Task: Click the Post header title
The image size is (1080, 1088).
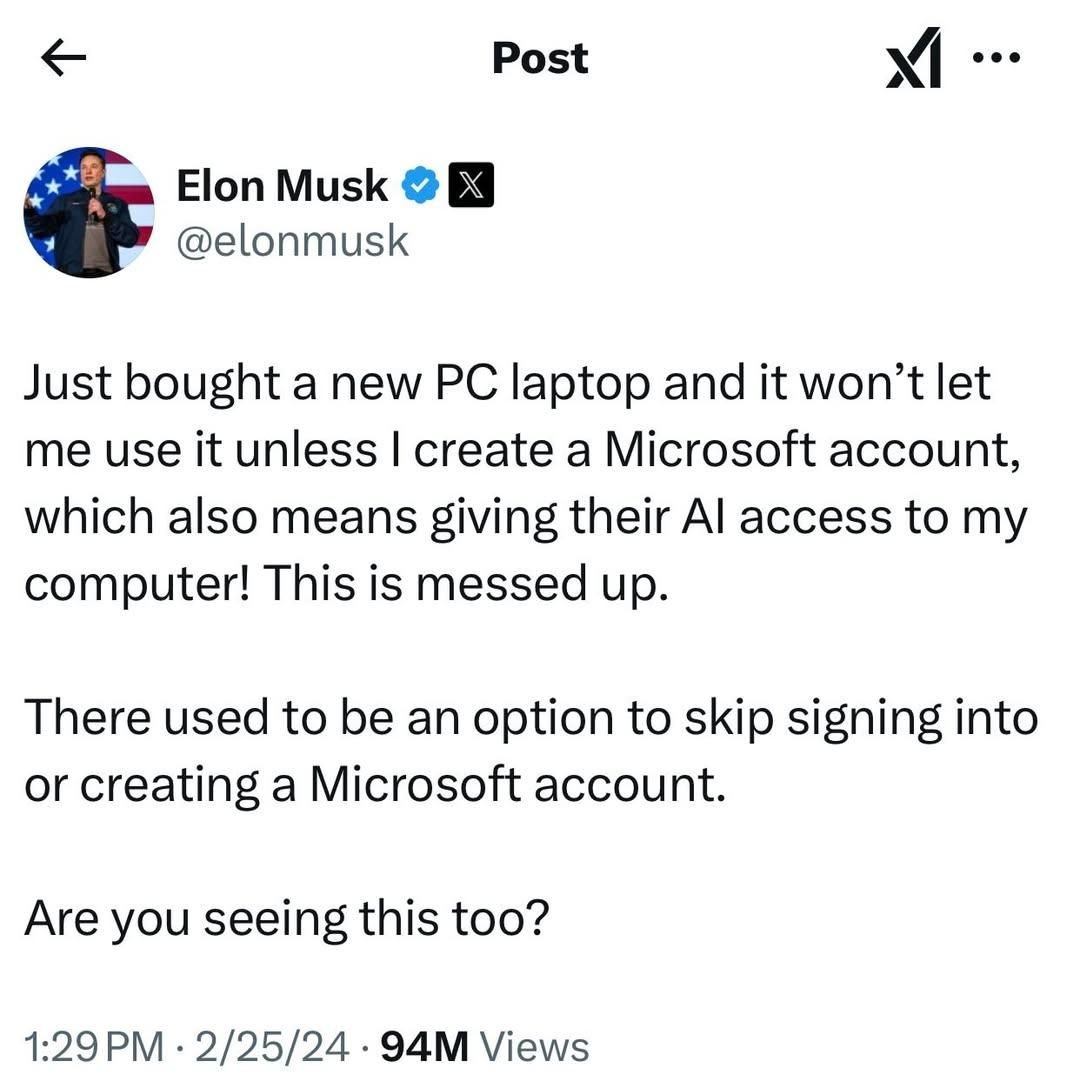Action: (x=540, y=59)
